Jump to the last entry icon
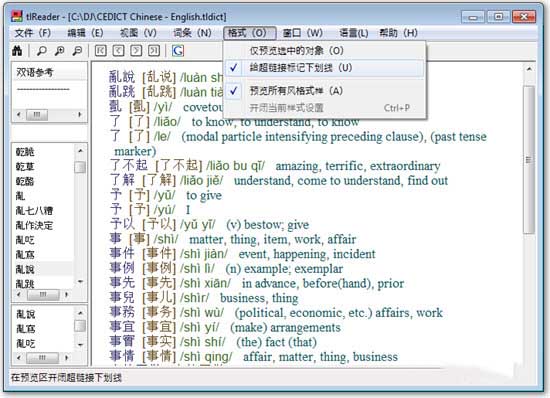Image resolution: width=550 pixels, height=398 pixels. 154,51
